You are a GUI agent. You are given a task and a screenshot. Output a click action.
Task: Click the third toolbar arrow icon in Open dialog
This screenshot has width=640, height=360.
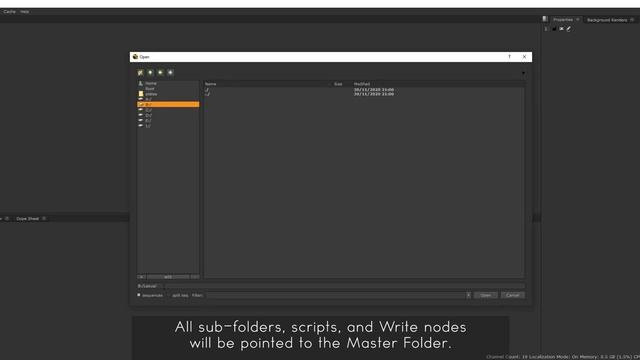point(160,73)
